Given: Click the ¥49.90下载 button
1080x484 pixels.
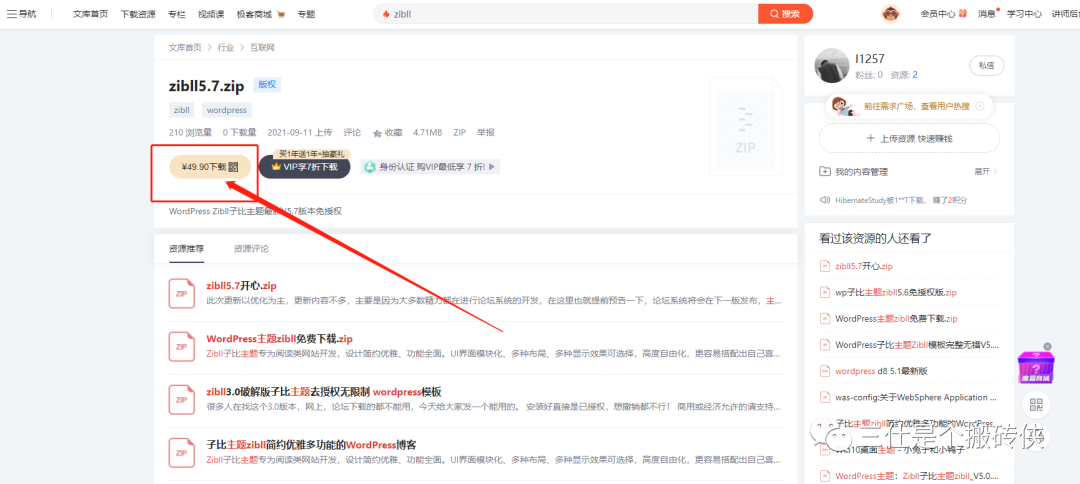Looking at the screenshot, I should 210,167.
